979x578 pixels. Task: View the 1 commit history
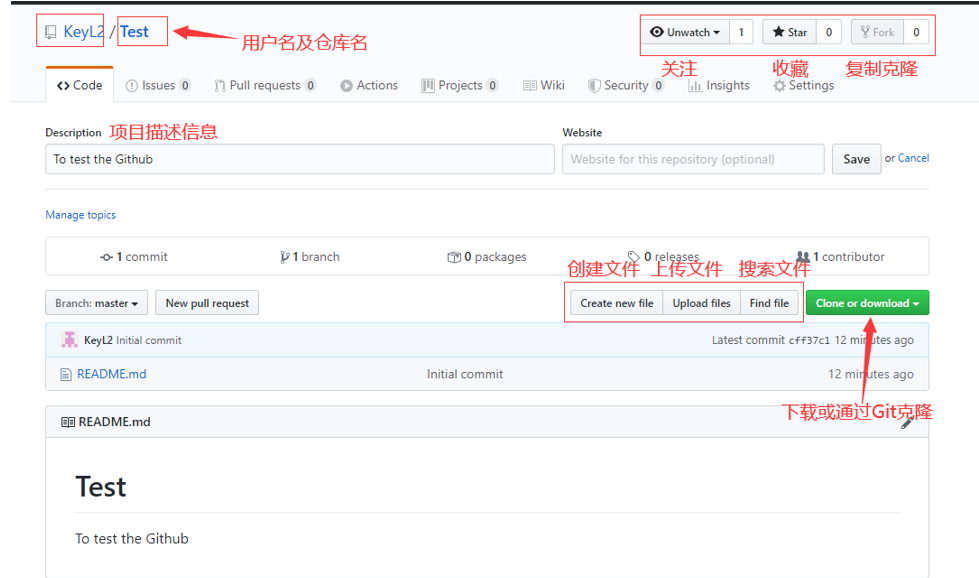click(134, 257)
